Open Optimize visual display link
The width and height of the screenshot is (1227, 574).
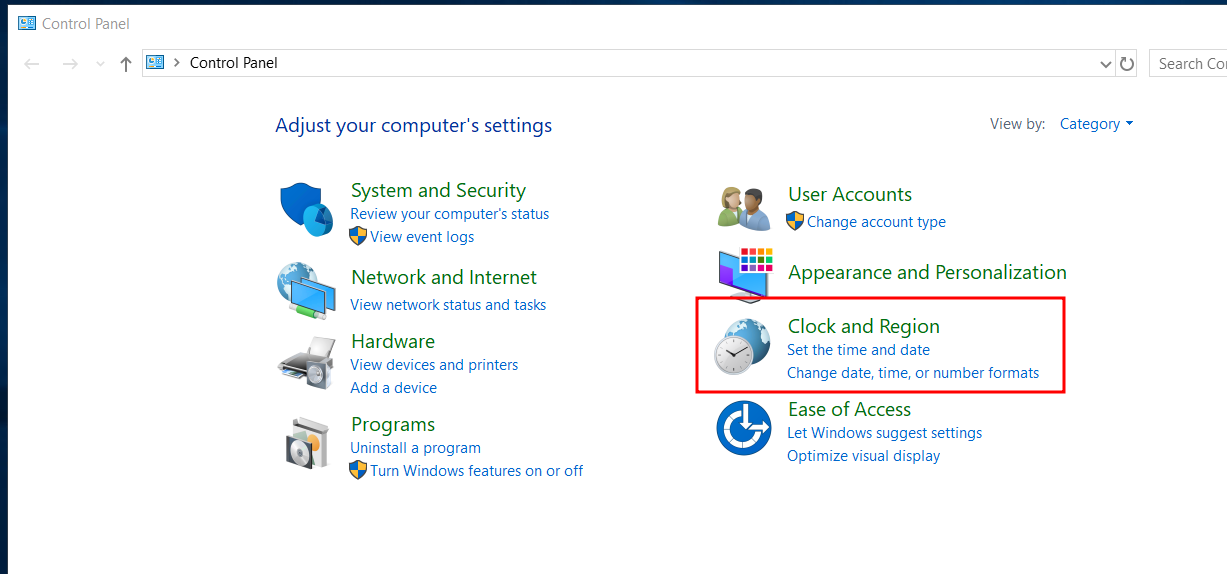tap(863, 456)
